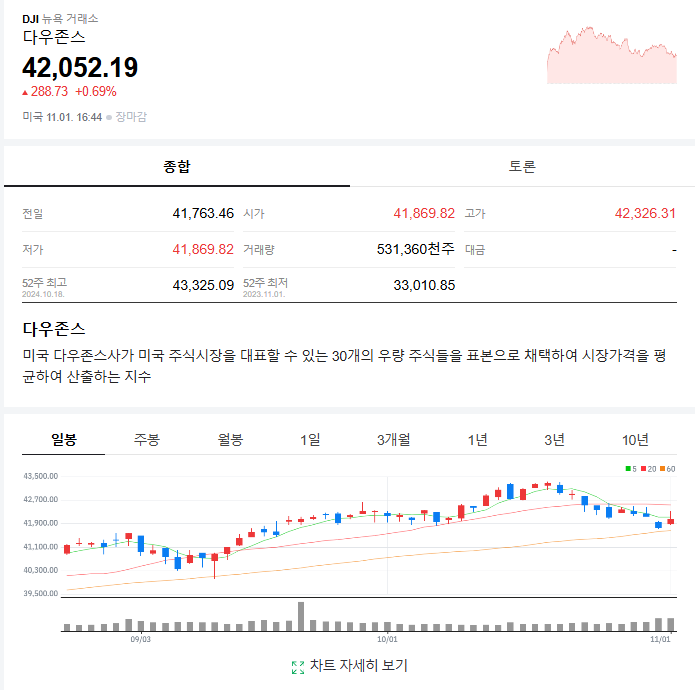Switch to the 10년 chart range

point(635,440)
